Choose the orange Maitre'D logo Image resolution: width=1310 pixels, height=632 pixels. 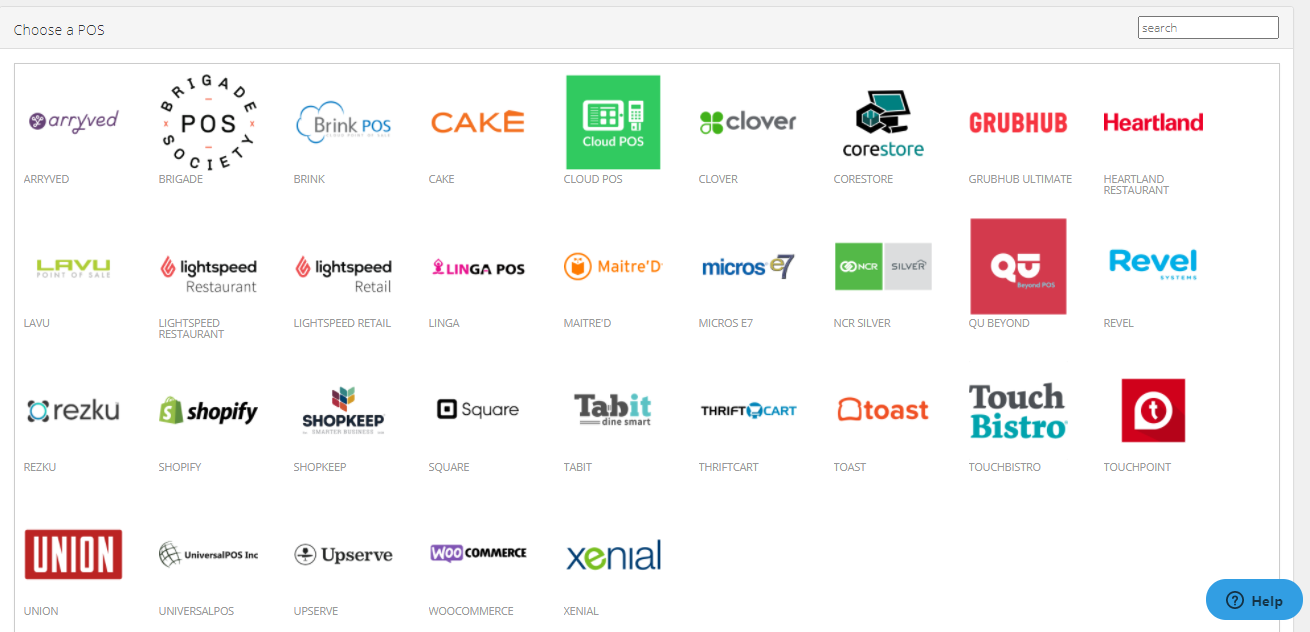(613, 266)
